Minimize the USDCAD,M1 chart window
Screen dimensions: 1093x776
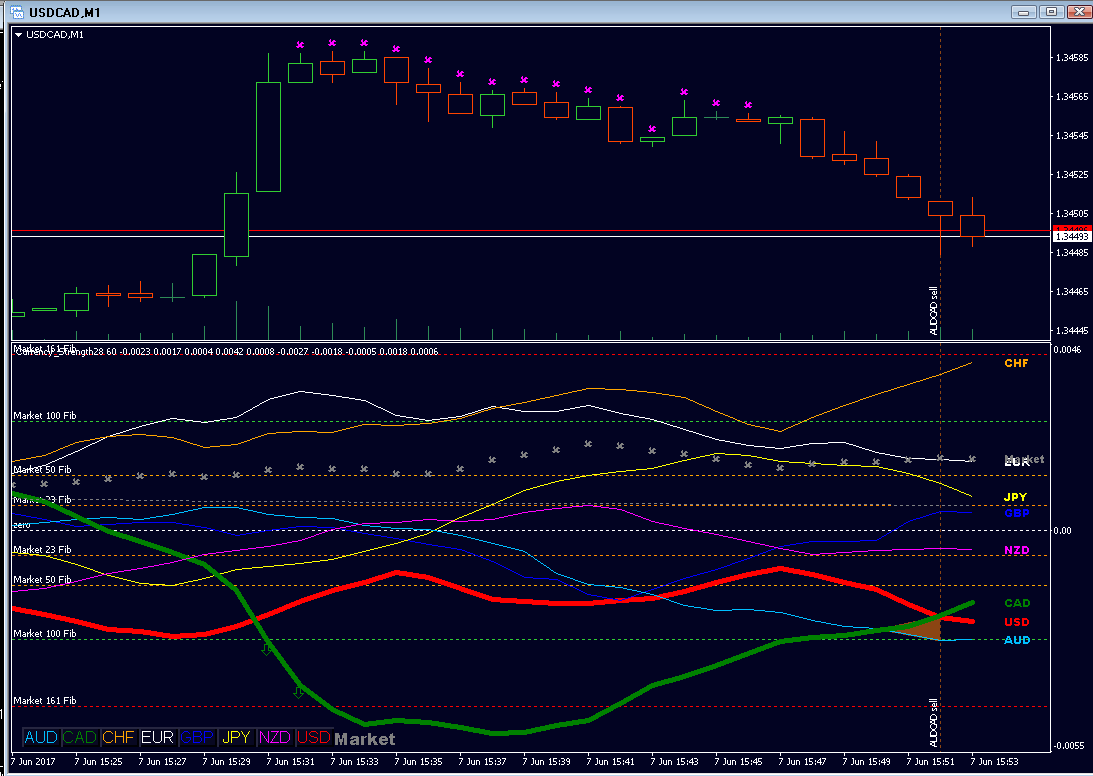click(x=1023, y=12)
